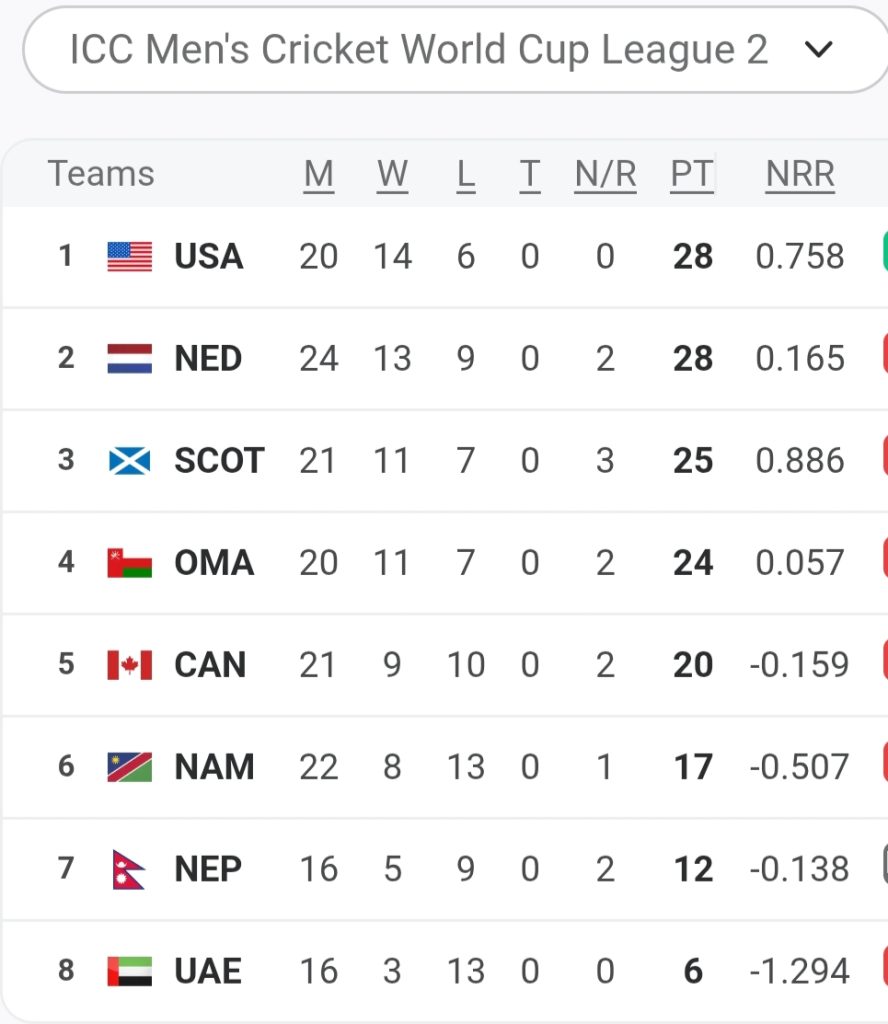
Task: Click the L losses column header
Action: [465, 174]
